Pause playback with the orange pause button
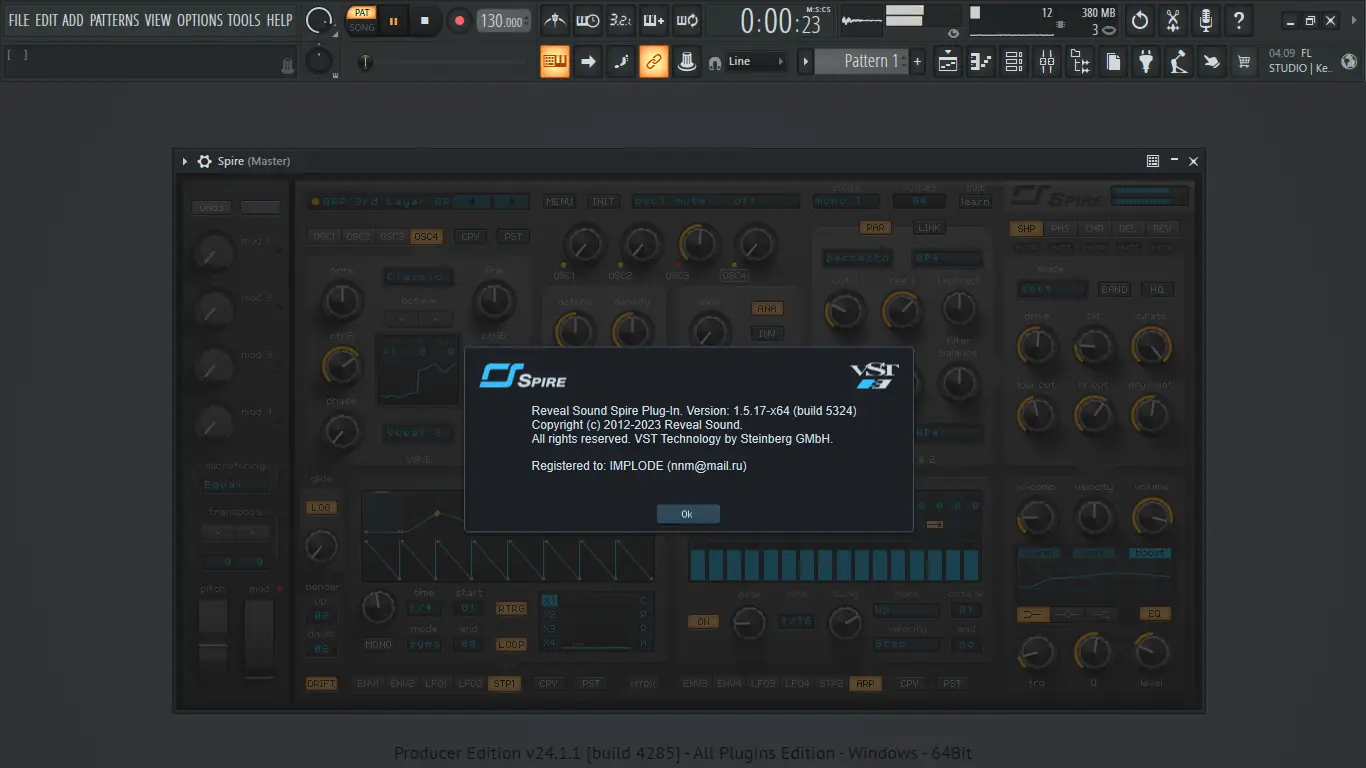The height and width of the screenshot is (768, 1366). click(x=394, y=20)
